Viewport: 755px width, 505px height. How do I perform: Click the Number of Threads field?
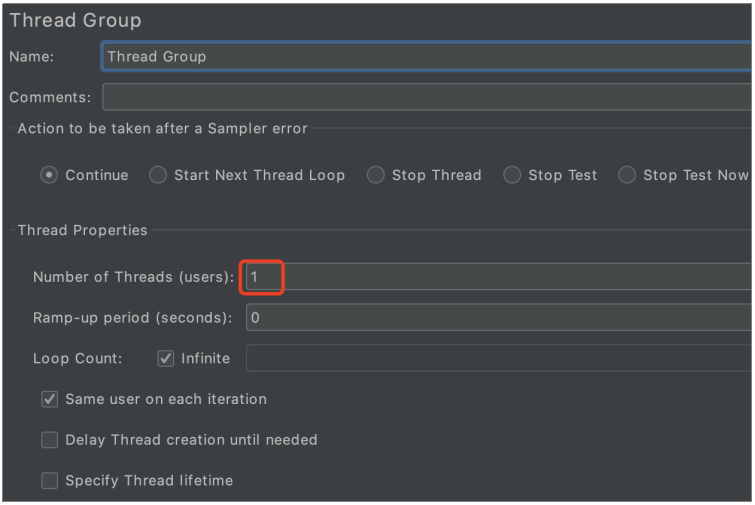pyautogui.click(x=495, y=276)
